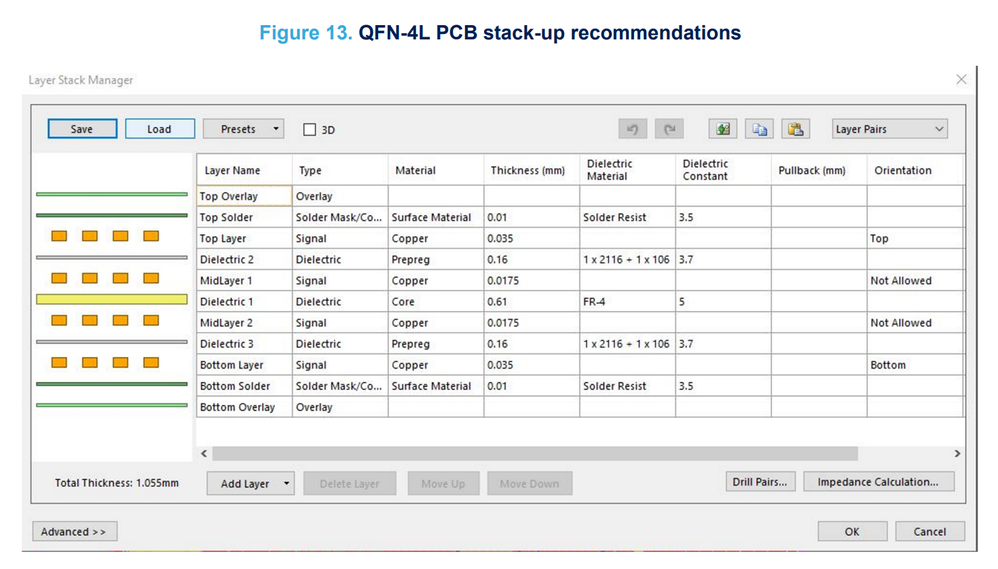Screen dimensions: 998x569
Task: Close the Layer Stack Manager dialog
Action: coord(961,80)
